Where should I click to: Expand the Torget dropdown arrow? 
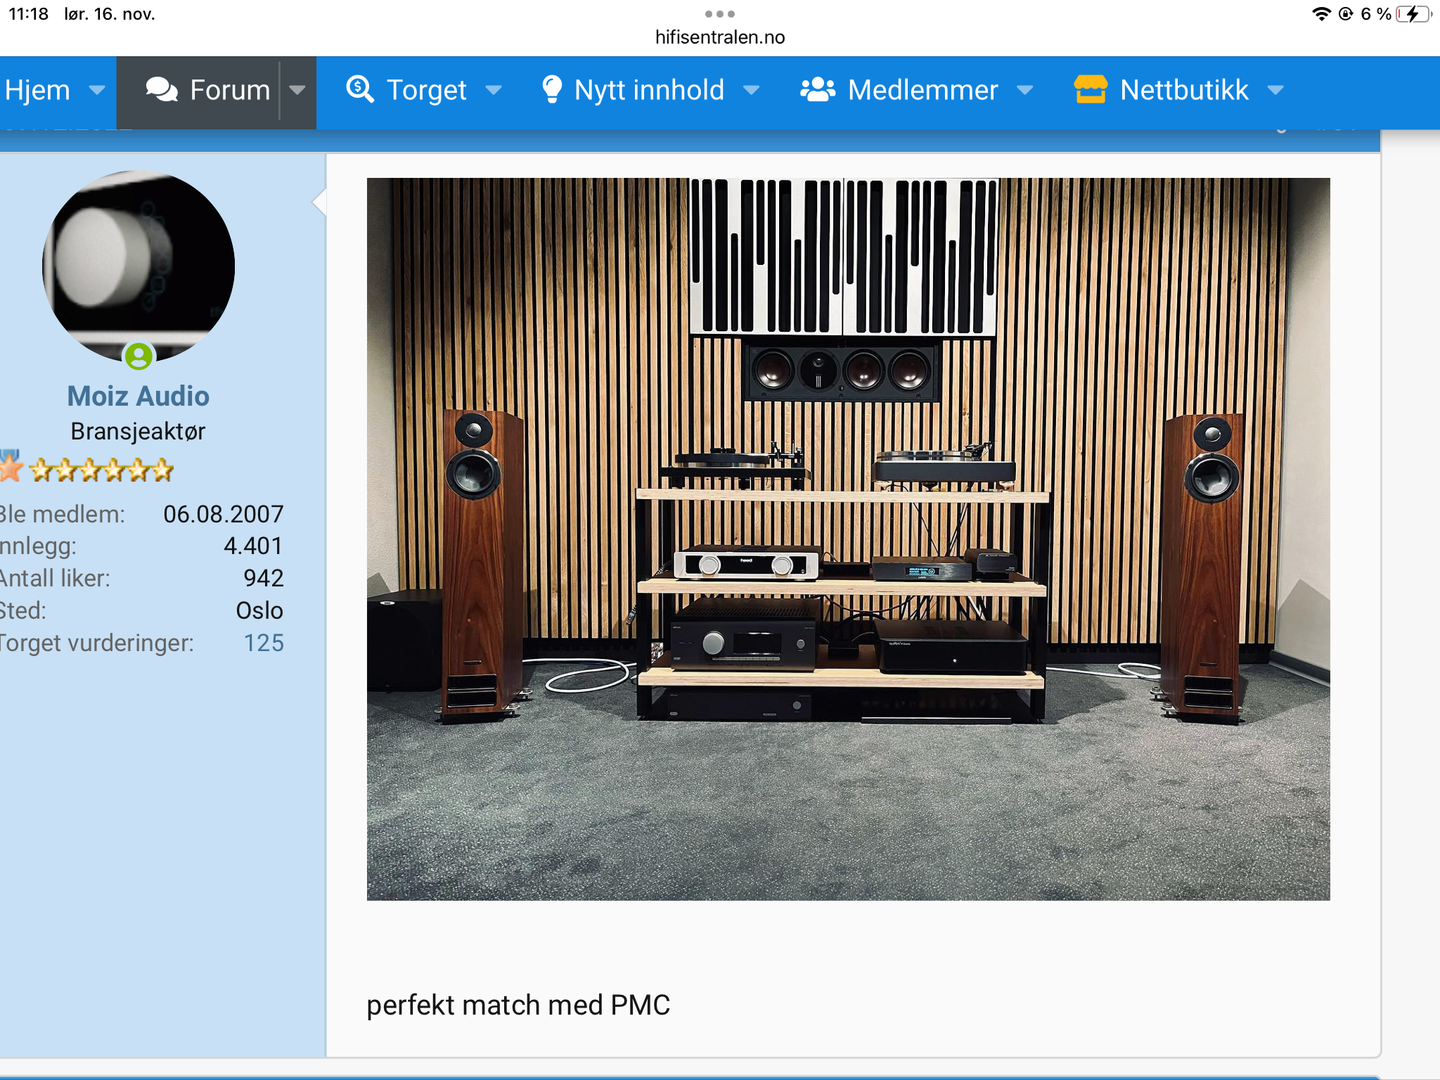tap(493, 90)
